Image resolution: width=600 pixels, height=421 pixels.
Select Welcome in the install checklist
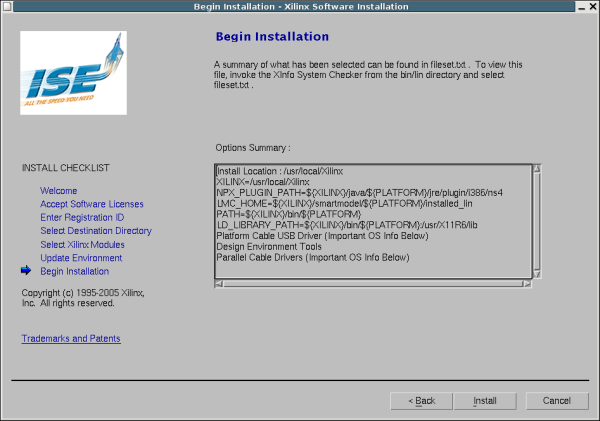coord(58,190)
